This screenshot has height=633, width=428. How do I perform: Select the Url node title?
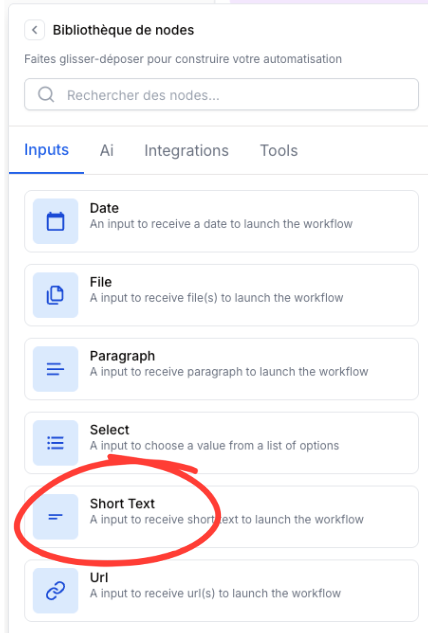click(99, 578)
